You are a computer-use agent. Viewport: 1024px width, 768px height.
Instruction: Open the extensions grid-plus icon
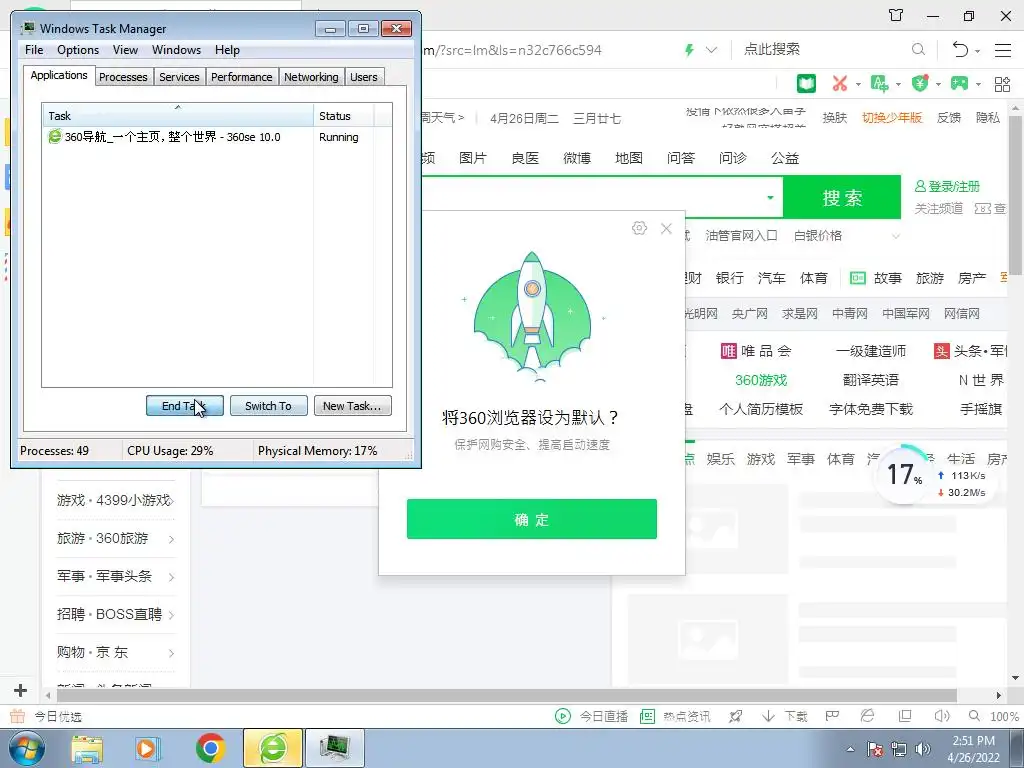point(1002,84)
